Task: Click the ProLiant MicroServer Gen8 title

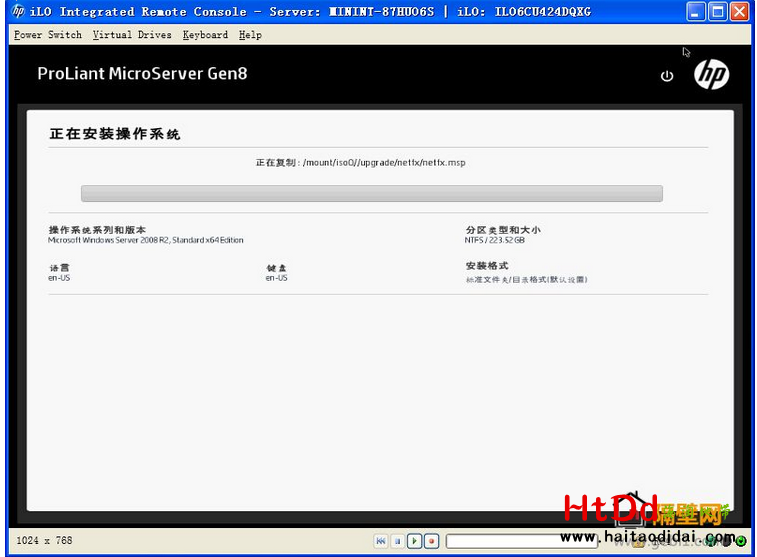Action: click(x=142, y=73)
